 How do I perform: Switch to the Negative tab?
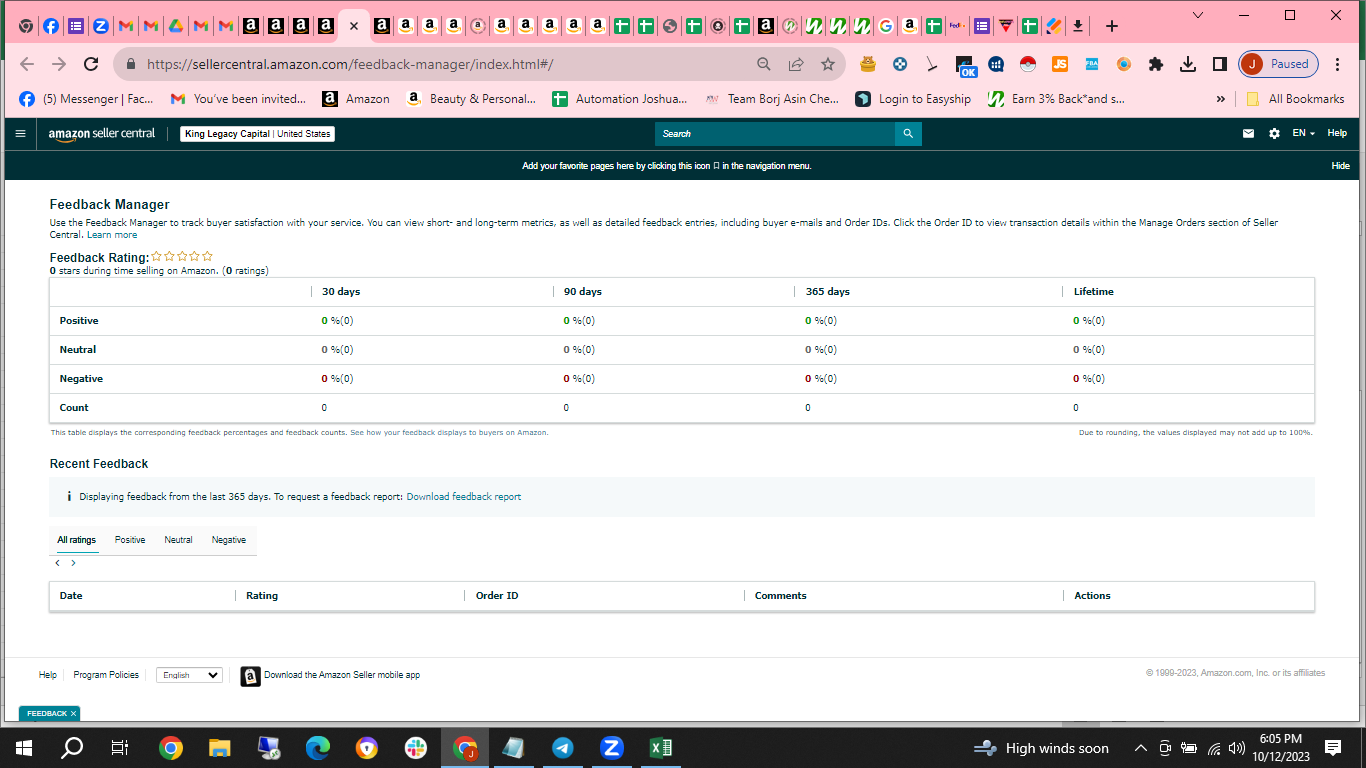point(228,540)
